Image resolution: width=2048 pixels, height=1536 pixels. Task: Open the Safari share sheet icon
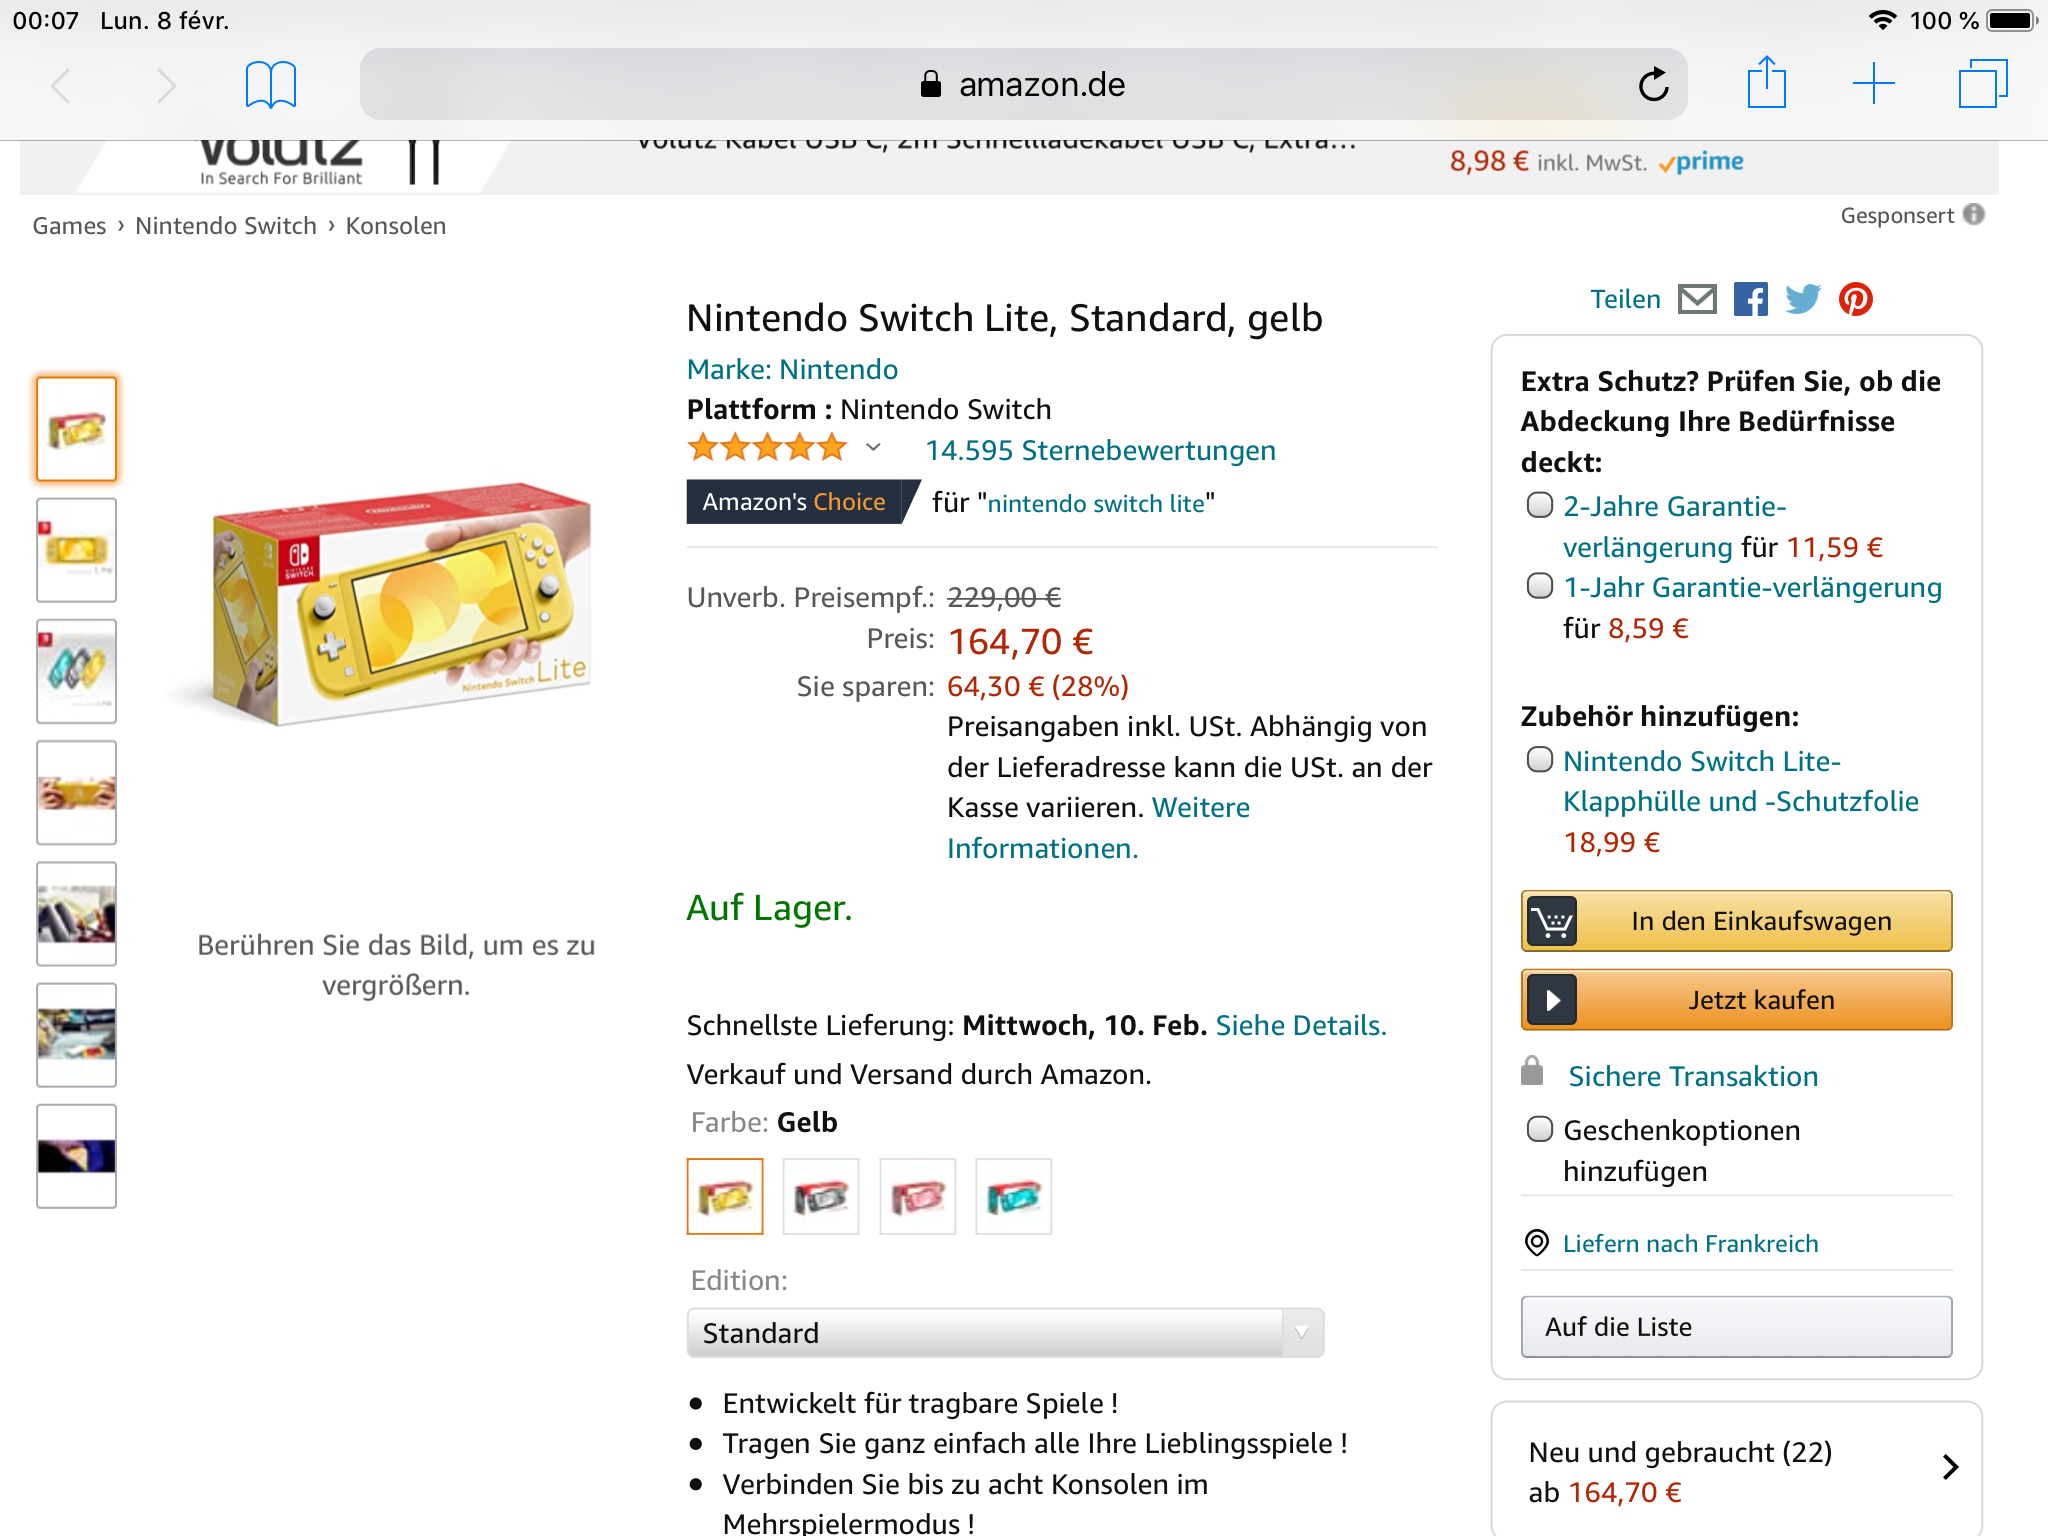click(x=1766, y=83)
